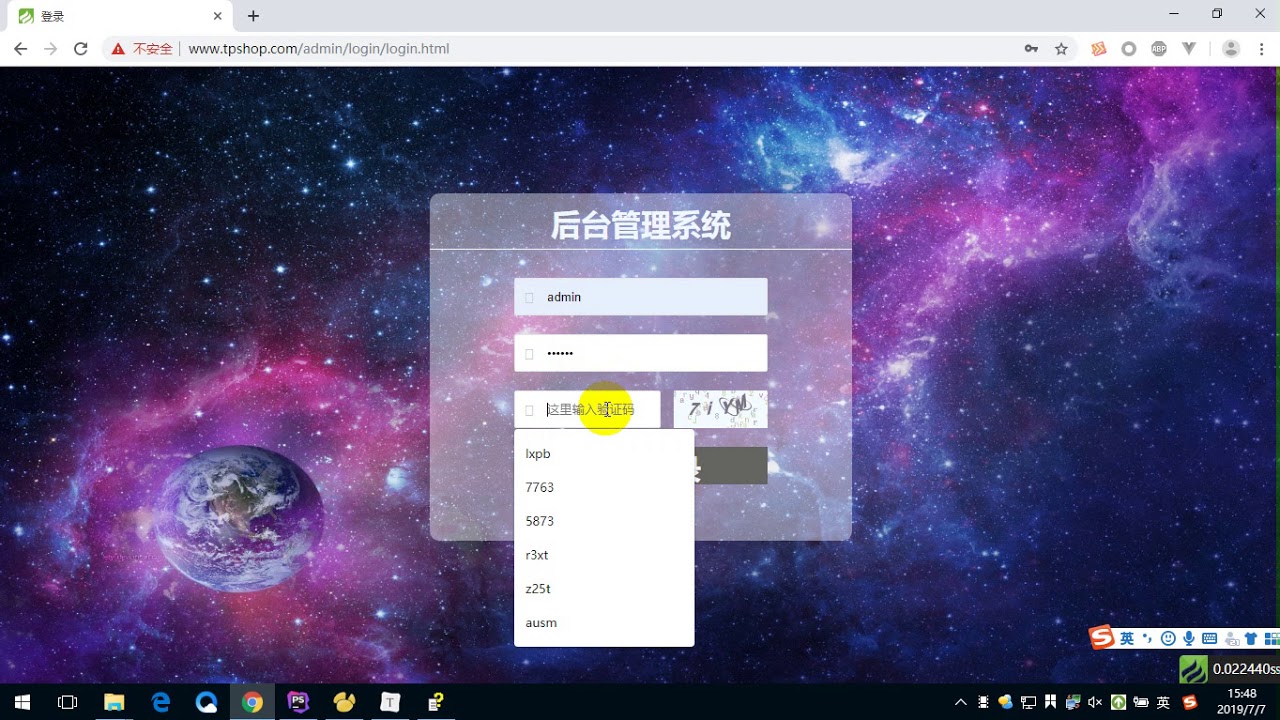The width and height of the screenshot is (1280, 720).
Task: Click the orange arrows extension icon
Action: coord(1099,48)
